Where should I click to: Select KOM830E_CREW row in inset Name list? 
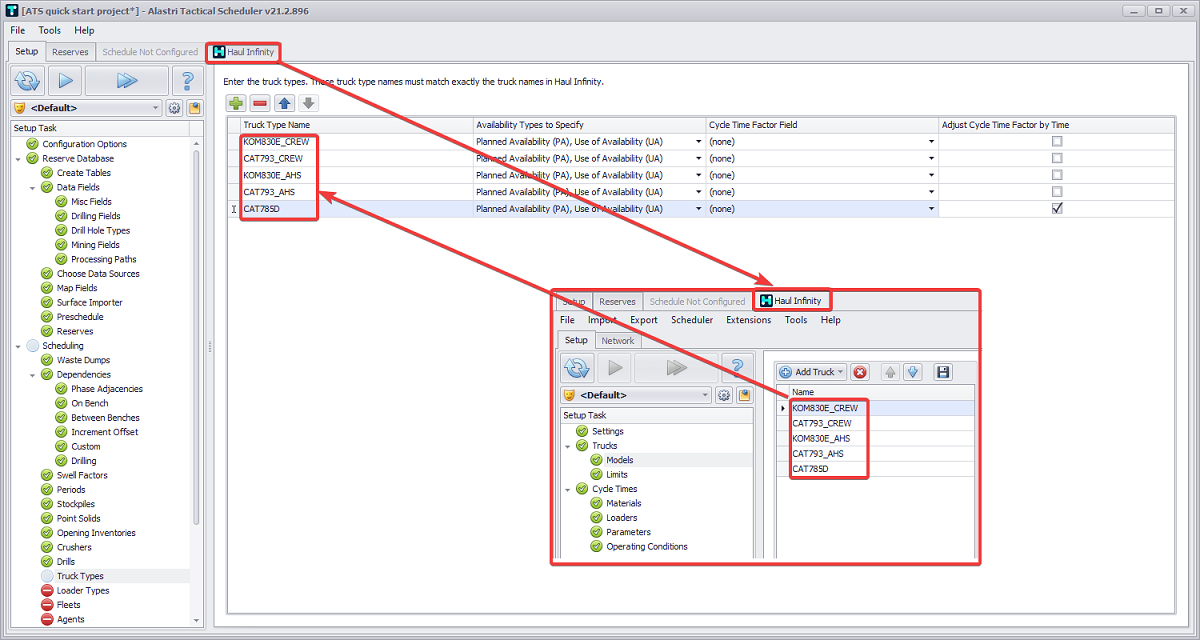[x=880, y=408]
